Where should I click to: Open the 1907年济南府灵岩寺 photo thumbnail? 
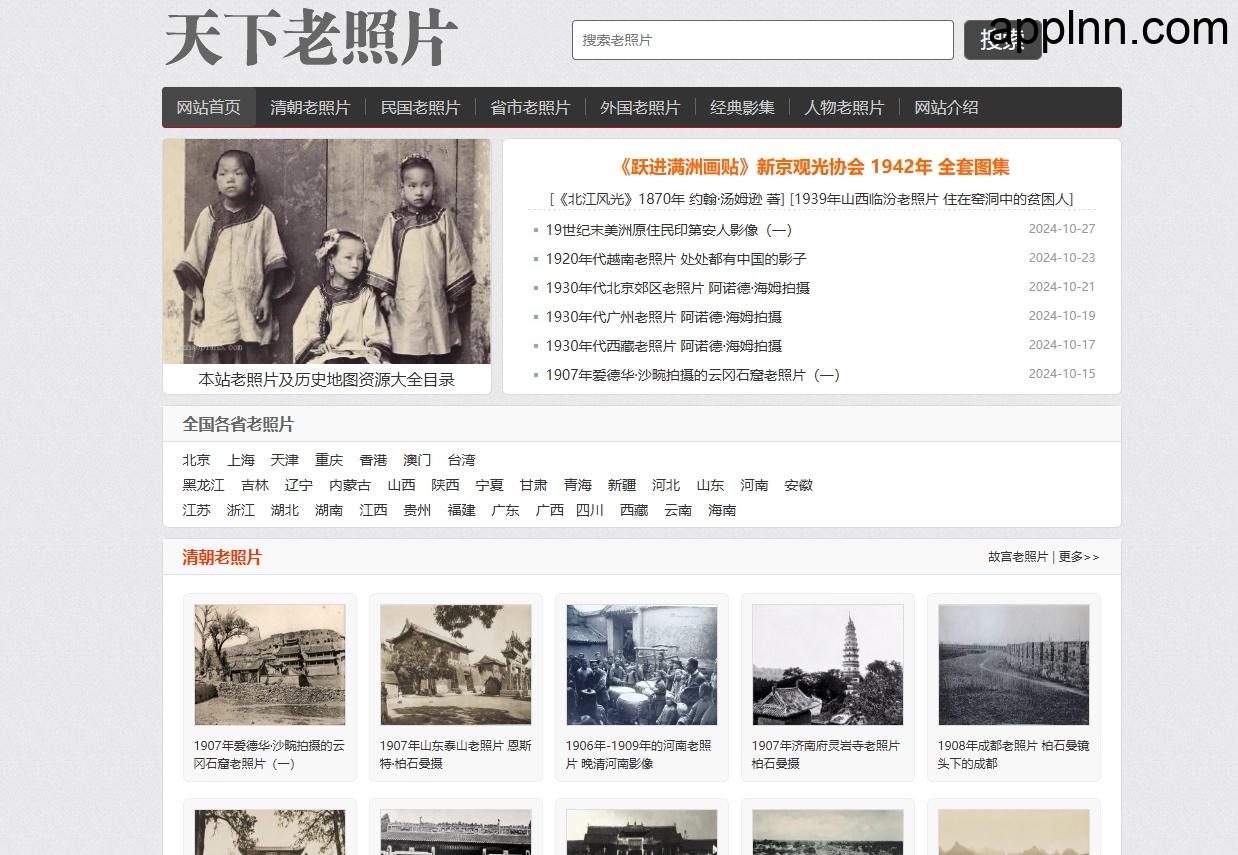(x=828, y=664)
